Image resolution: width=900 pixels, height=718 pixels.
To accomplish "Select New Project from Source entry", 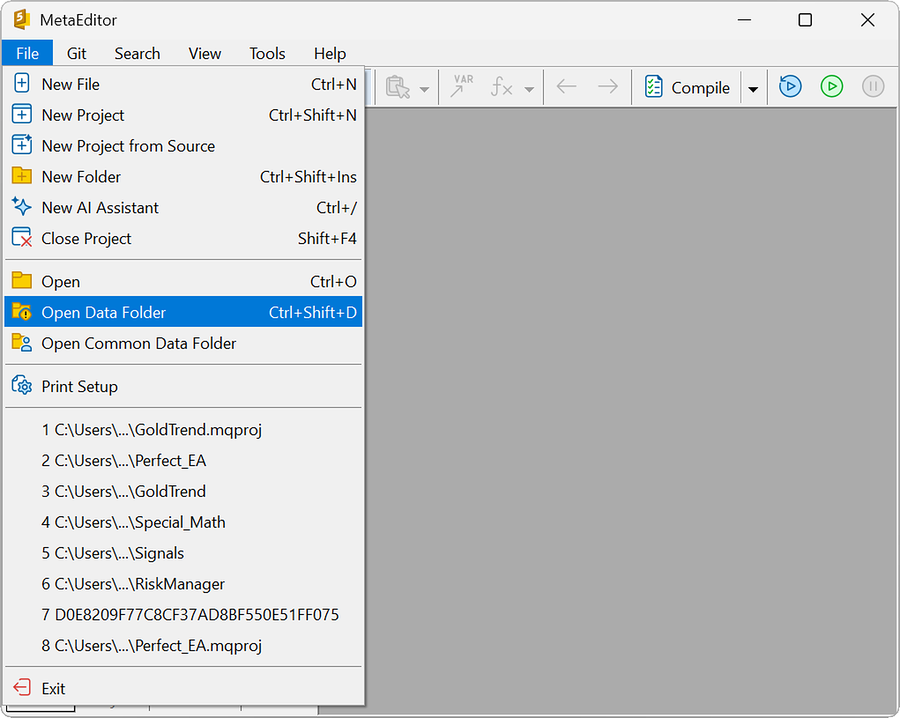I will click(x=184, y=146).
